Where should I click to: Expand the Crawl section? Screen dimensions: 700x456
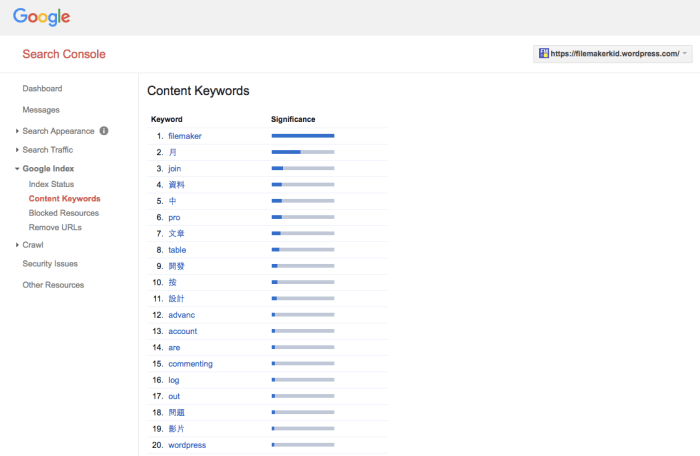click(32, 245)
